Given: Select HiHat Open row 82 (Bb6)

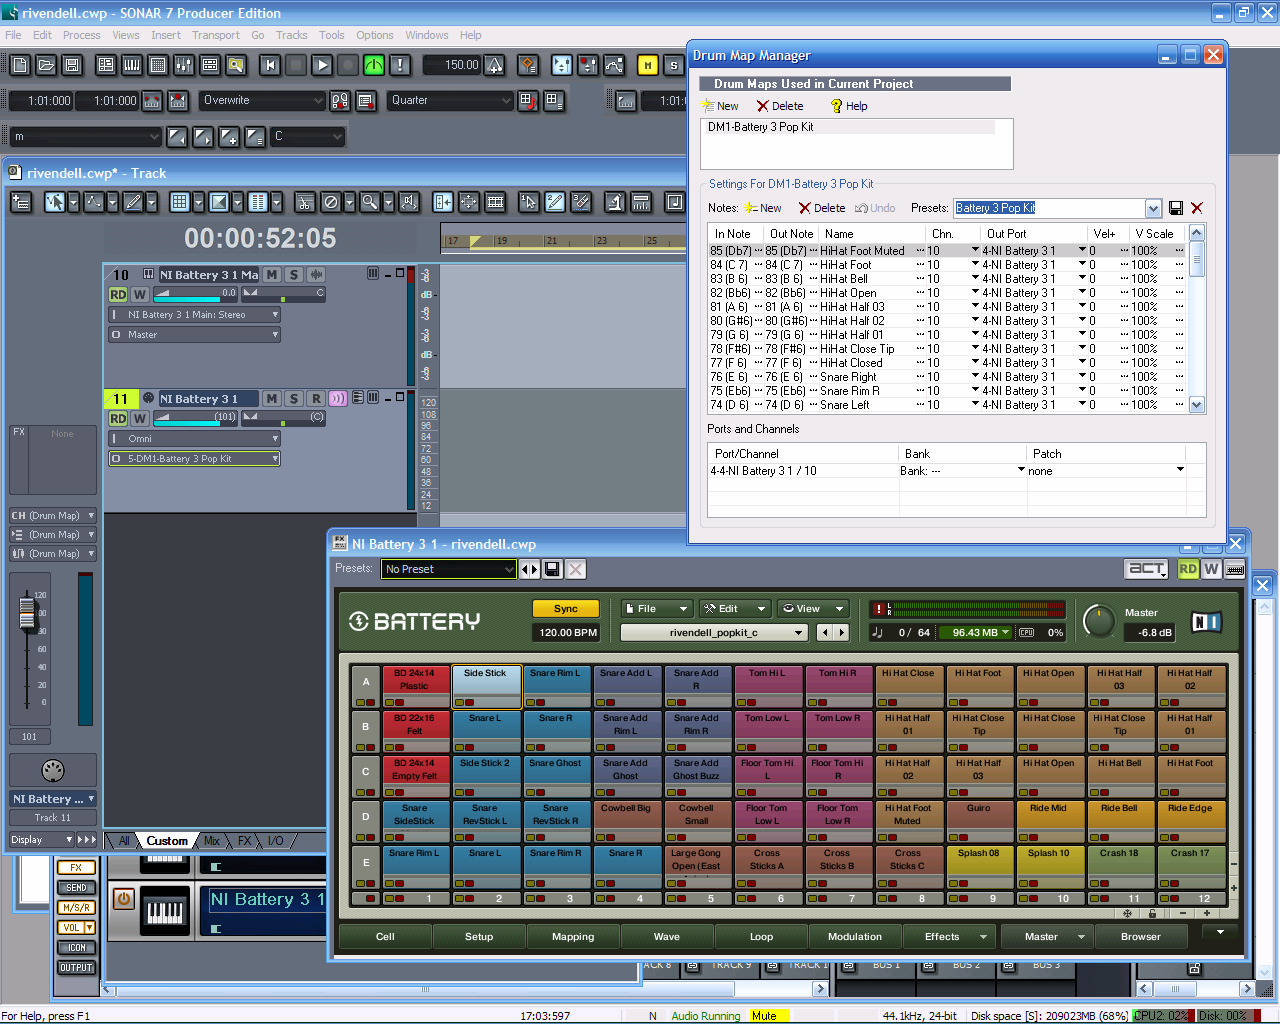Looking at the screenshot, I should 947,293.
